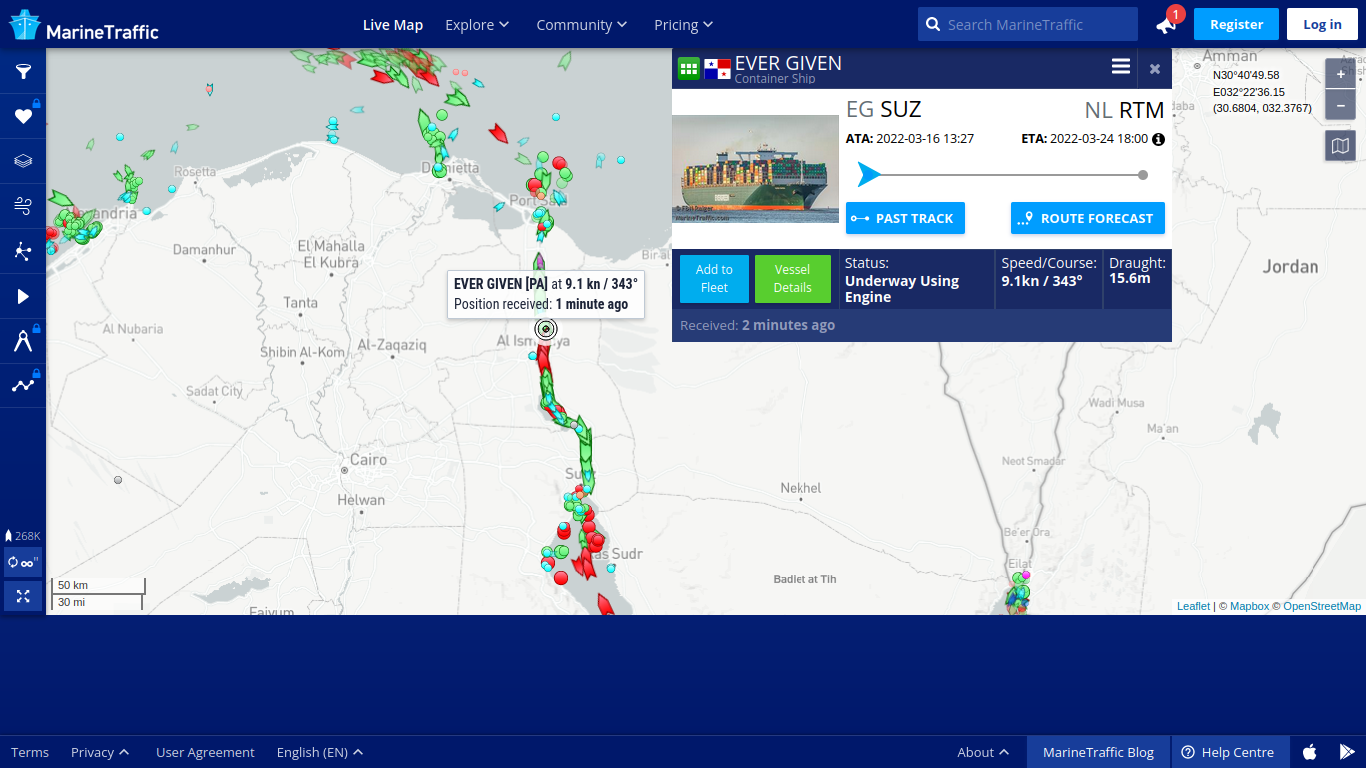Expand the Privacy footer menu
Image resolution: width=1366 pixels, height=768 pixels.
pyautogui.click(x=100, y=752)
